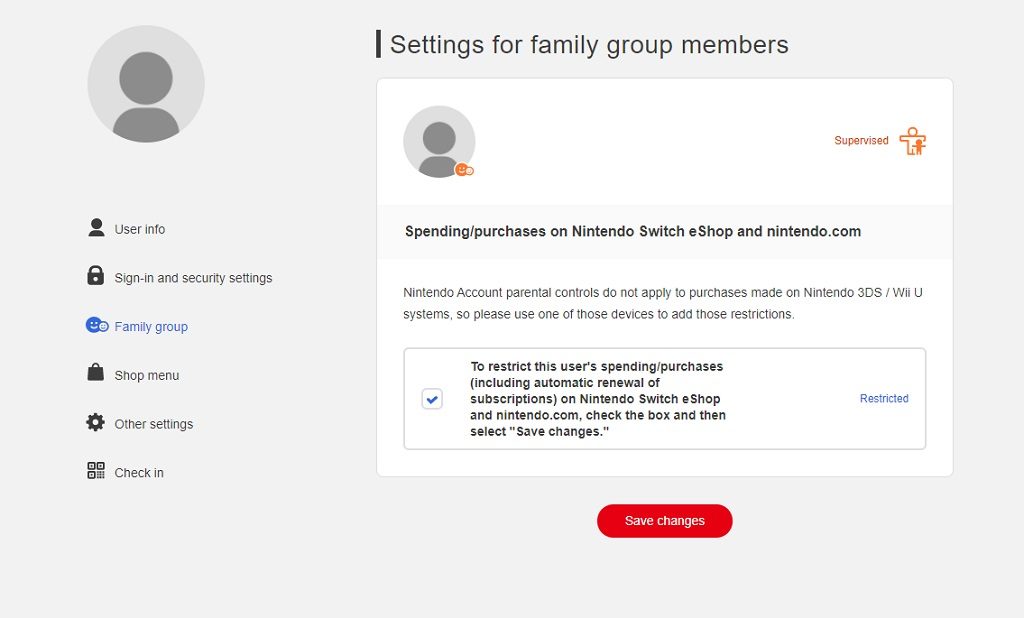1024x618 pixels.
Task: Click the blue Restricted status label
Action: [884, 398]
